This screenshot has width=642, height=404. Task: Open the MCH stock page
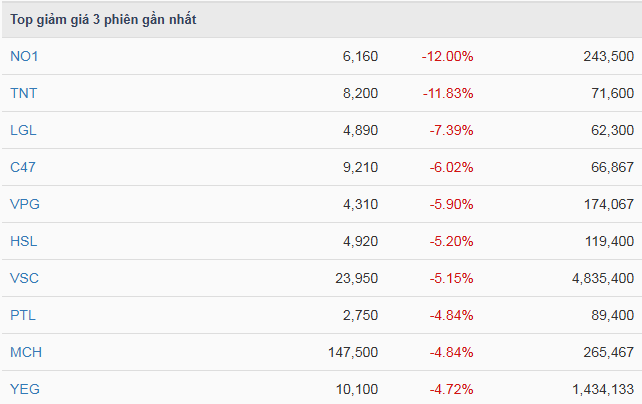point(26,352)
